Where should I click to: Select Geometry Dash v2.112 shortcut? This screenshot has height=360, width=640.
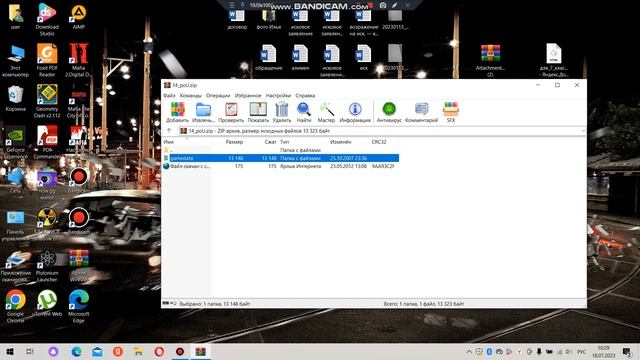click(47, 101)
